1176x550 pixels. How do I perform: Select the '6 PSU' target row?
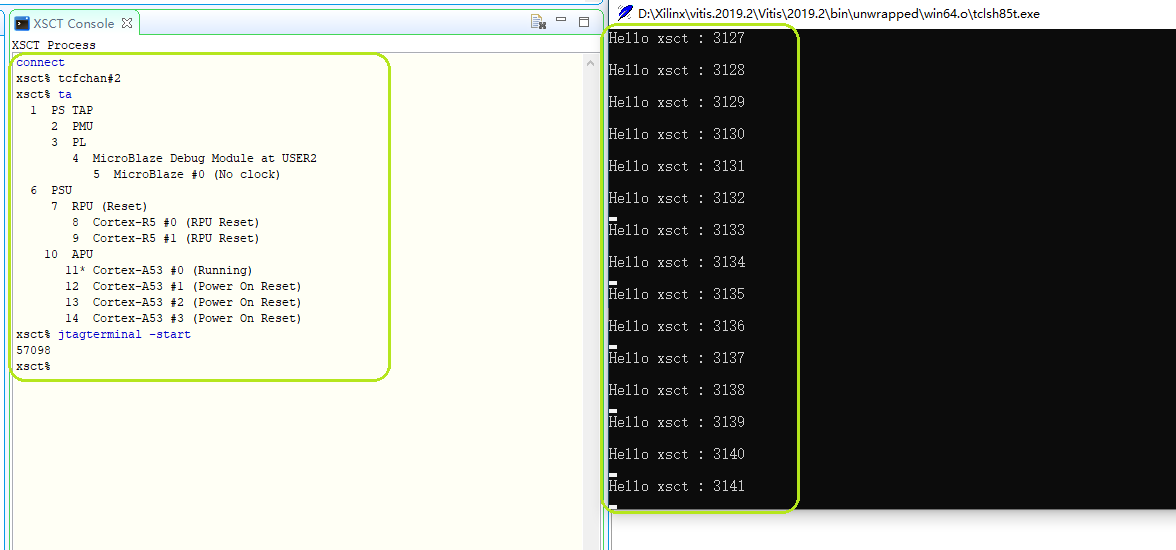[x=51, y=191]
